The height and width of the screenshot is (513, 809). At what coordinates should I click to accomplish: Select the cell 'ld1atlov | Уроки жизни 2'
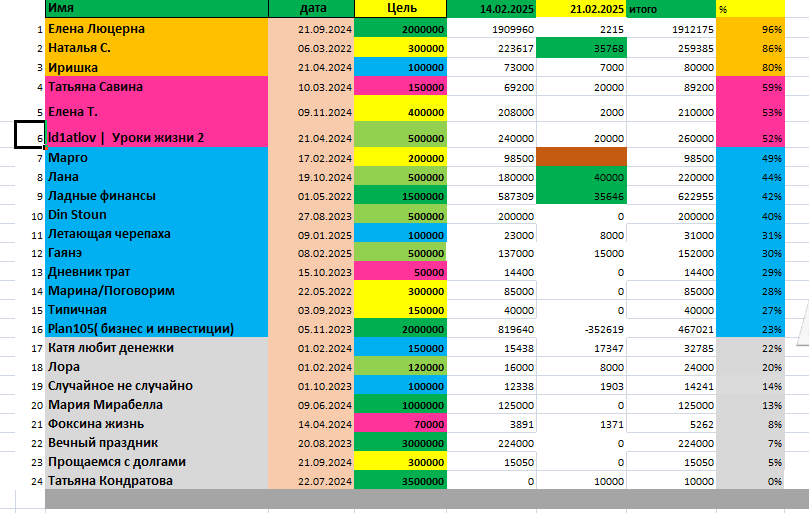(157, 135)
